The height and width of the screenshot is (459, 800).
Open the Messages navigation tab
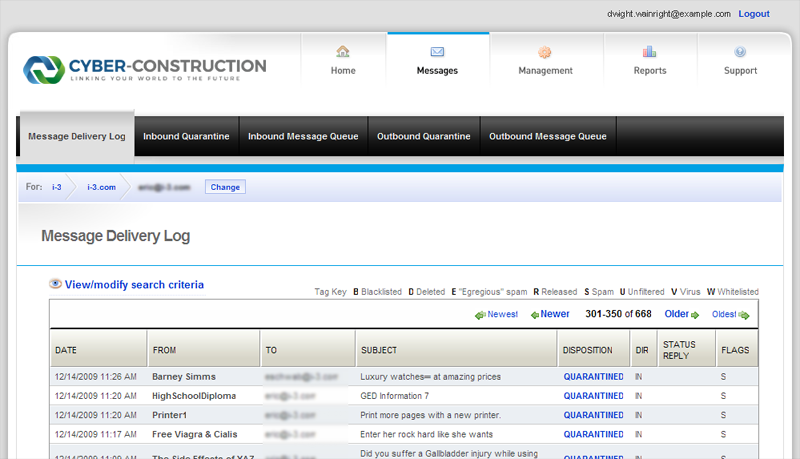438,61
